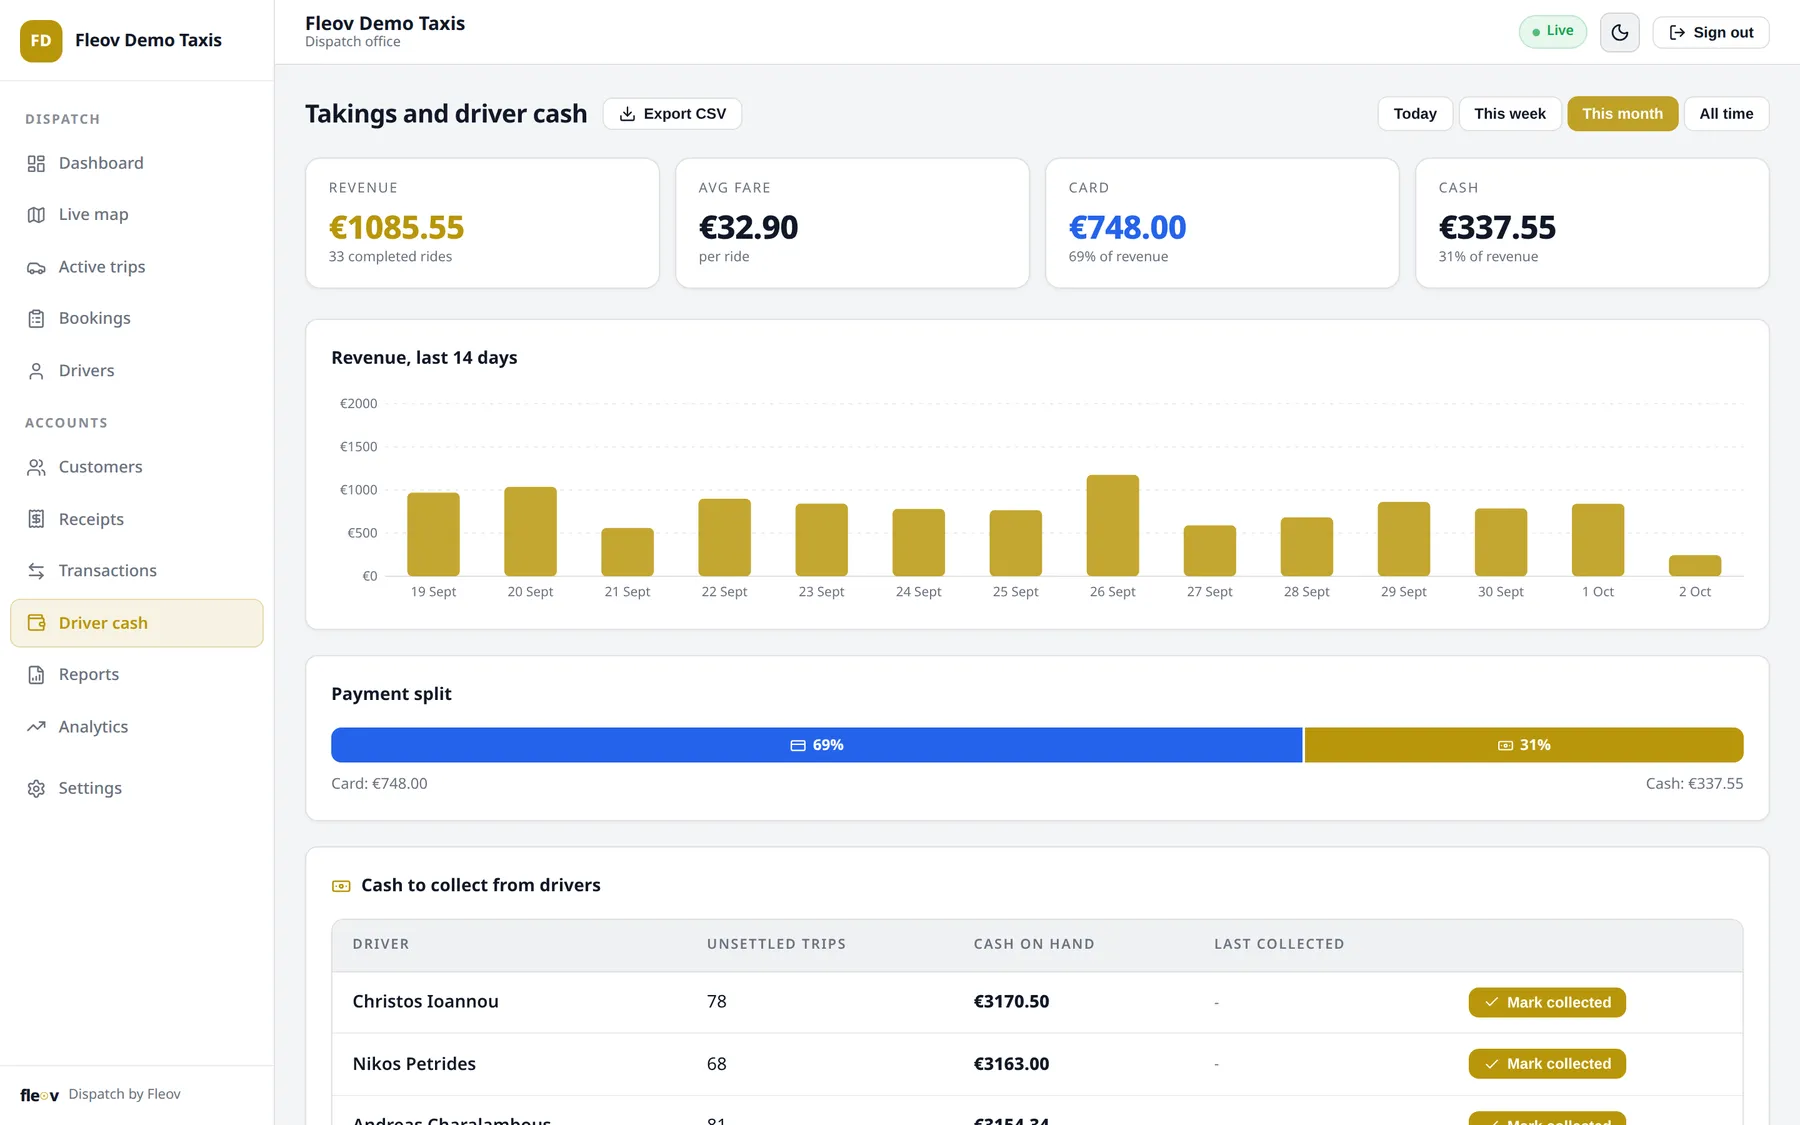Image resolution: width=1800 pixels, height=1125 pixels.
Task: Click the gold 31% cash segment
Action: 1524,745
